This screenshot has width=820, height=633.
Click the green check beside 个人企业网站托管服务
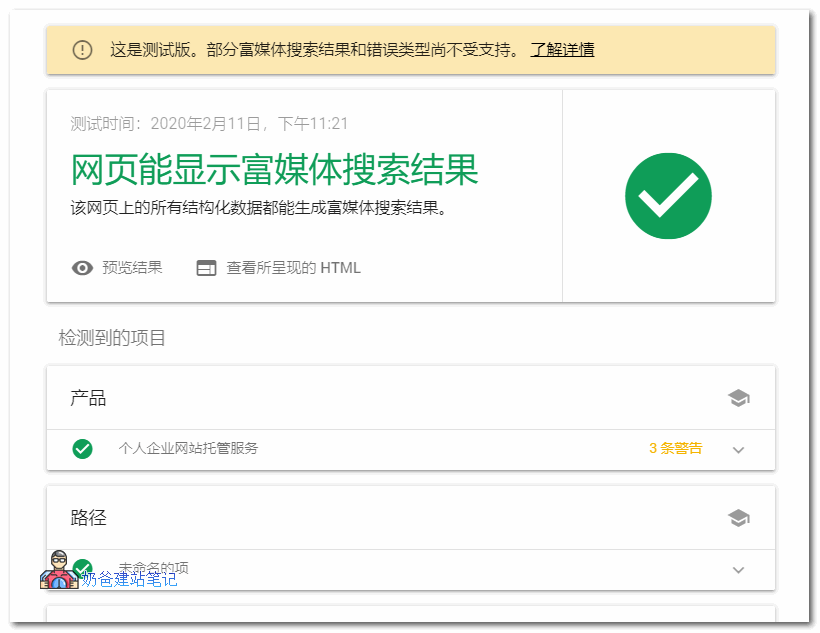pyautogui.click(x=83, y=449)
